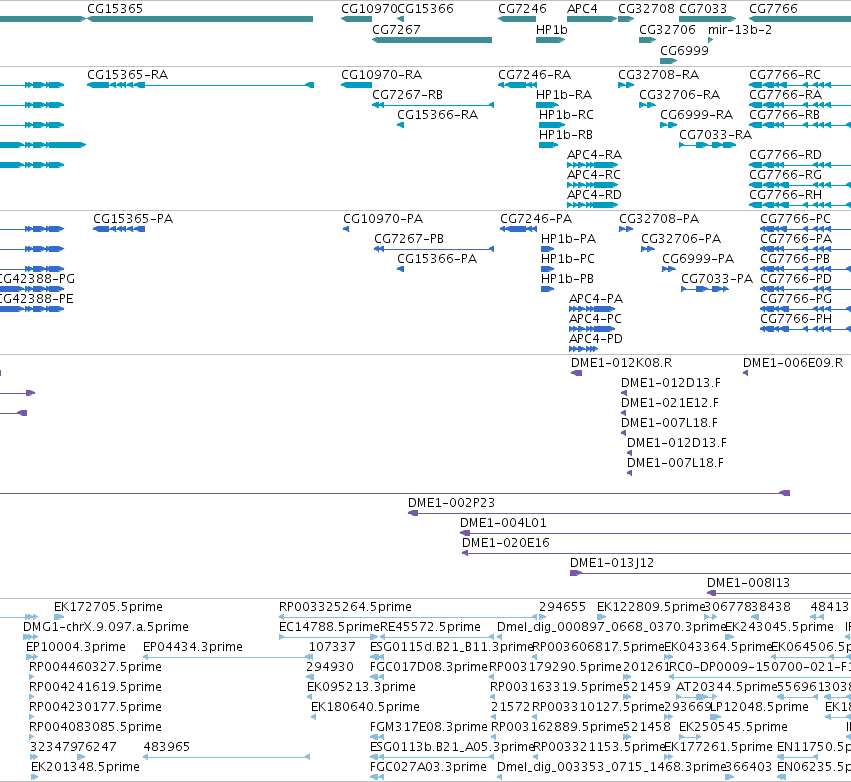Click the CG7267-RB transcript label
The image size is (851, 782).
tap(408, 95)
